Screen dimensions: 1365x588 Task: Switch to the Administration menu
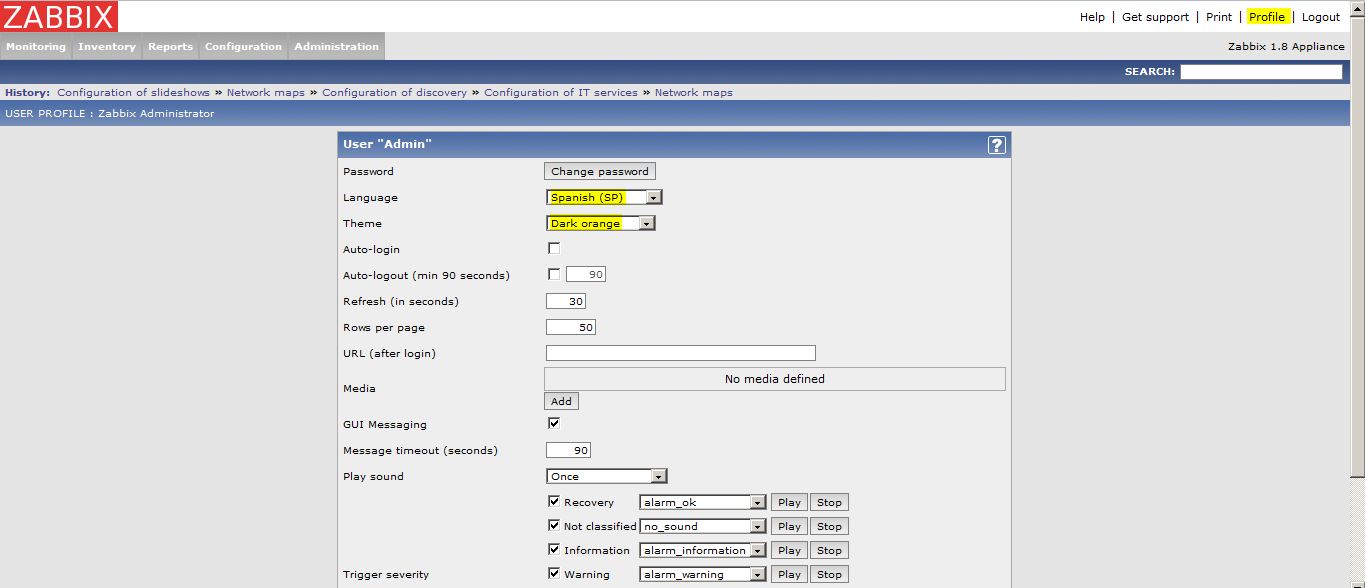(336, 47)
